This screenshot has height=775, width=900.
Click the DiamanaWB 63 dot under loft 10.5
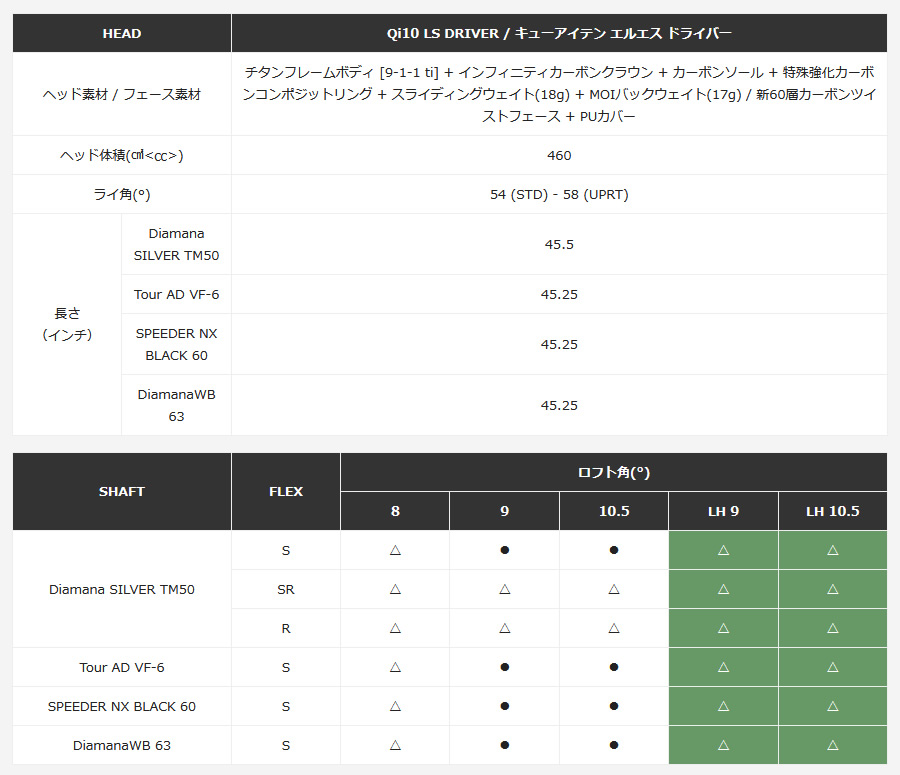614,746
